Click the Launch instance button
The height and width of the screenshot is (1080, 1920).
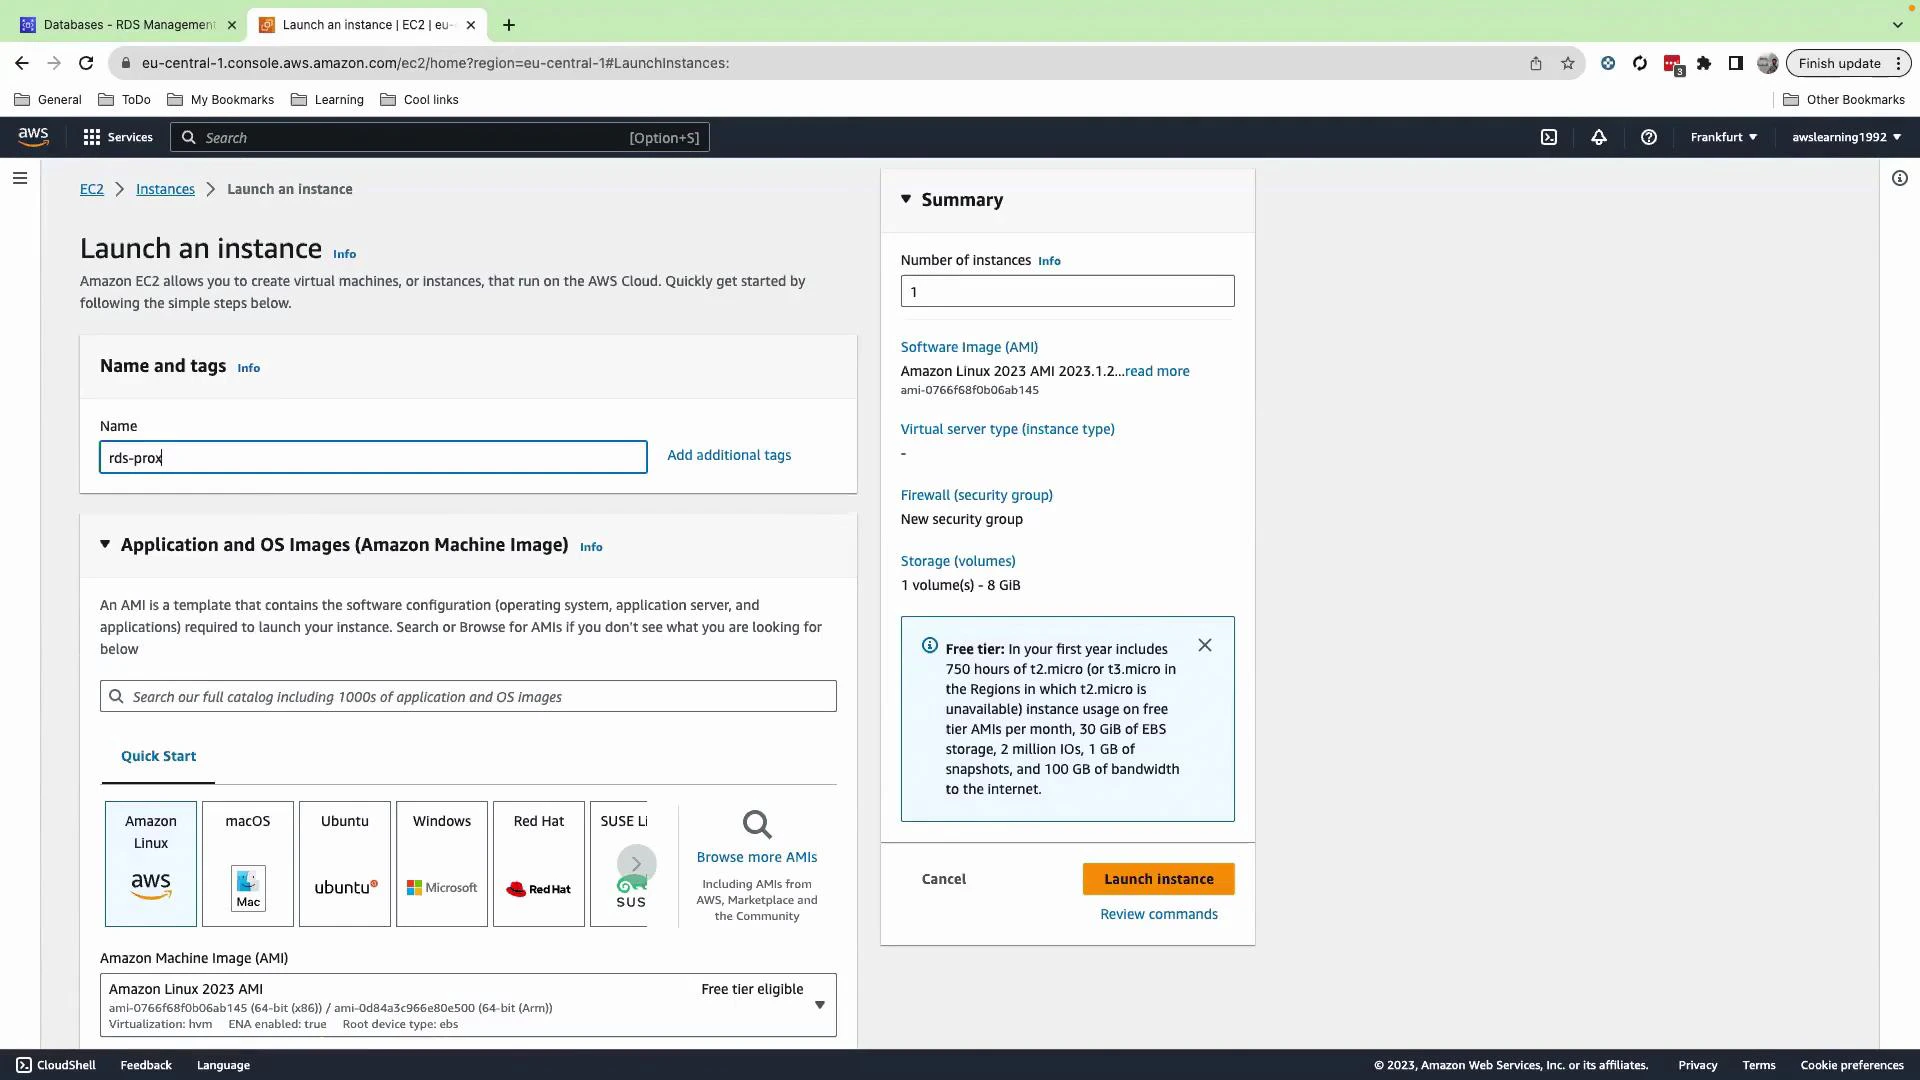(x=1159, y=879)
